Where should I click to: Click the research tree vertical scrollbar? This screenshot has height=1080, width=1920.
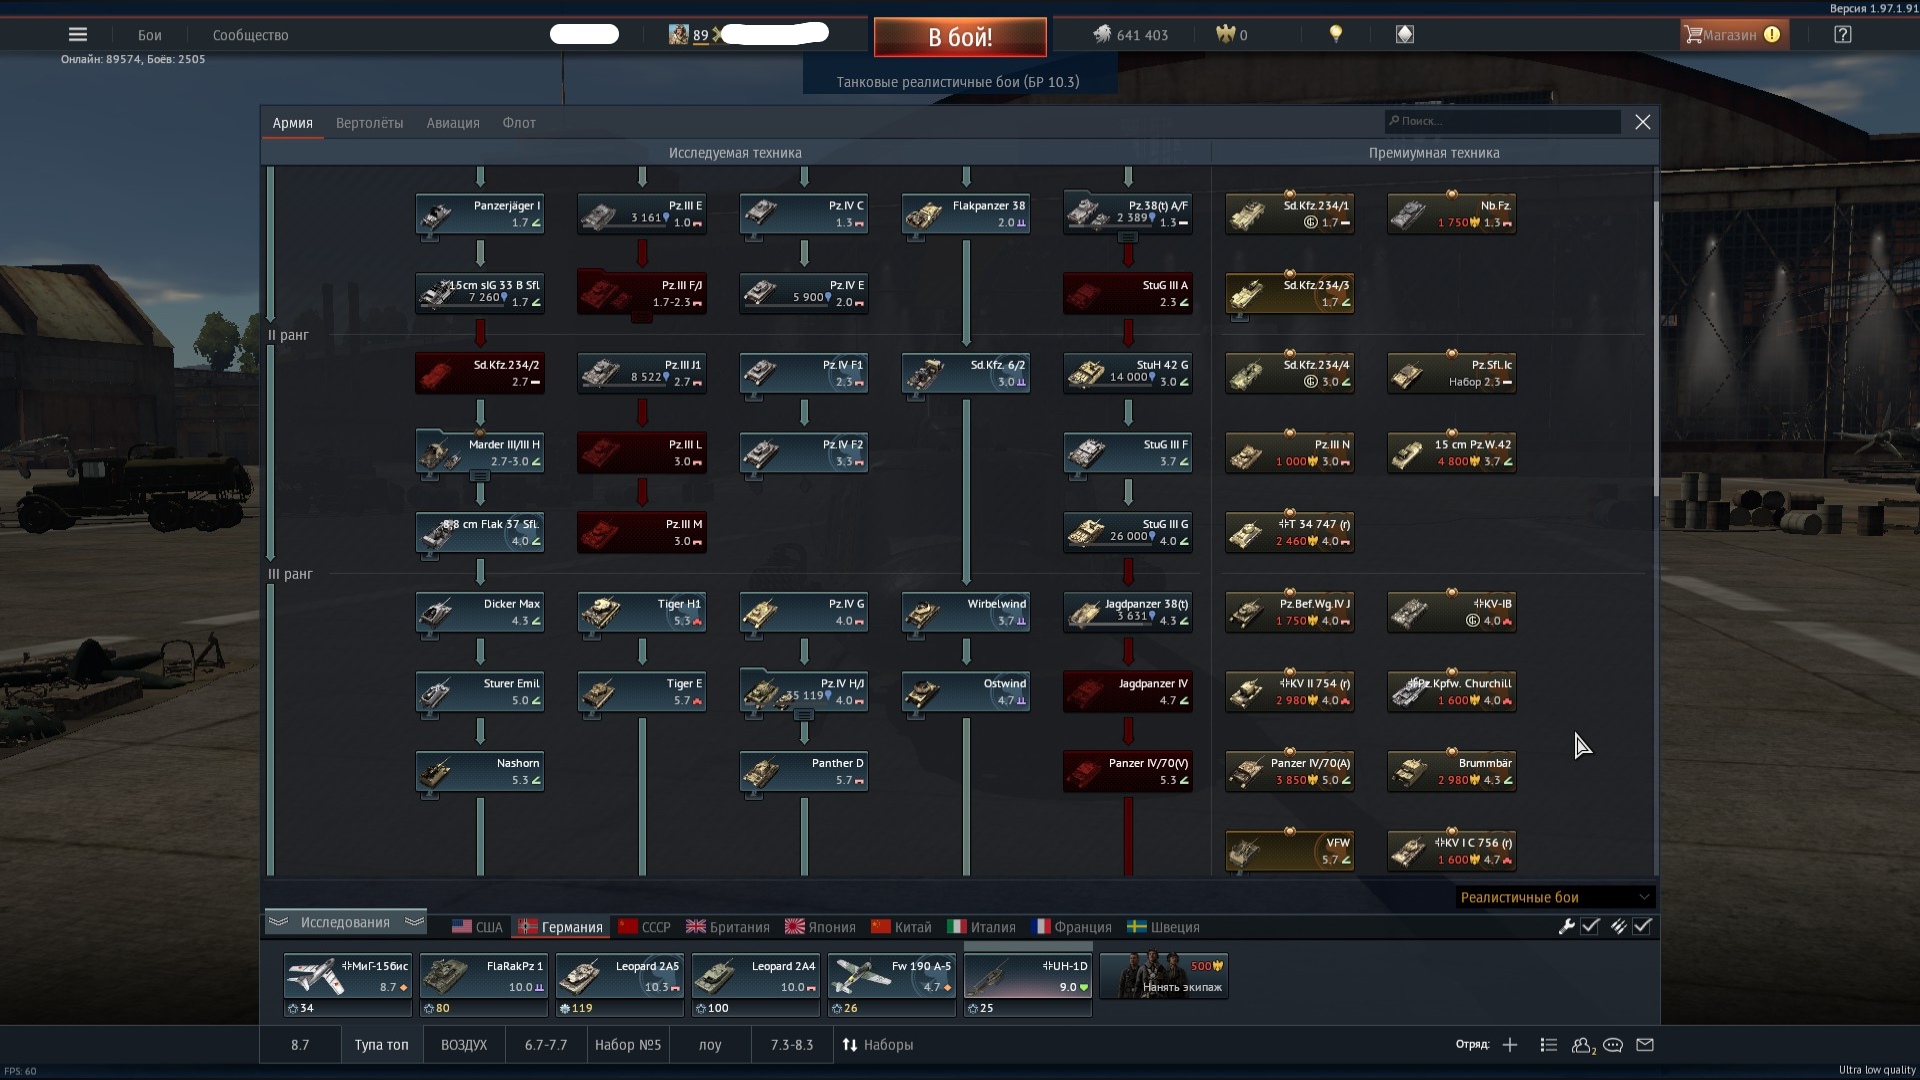coord(1655,347)
